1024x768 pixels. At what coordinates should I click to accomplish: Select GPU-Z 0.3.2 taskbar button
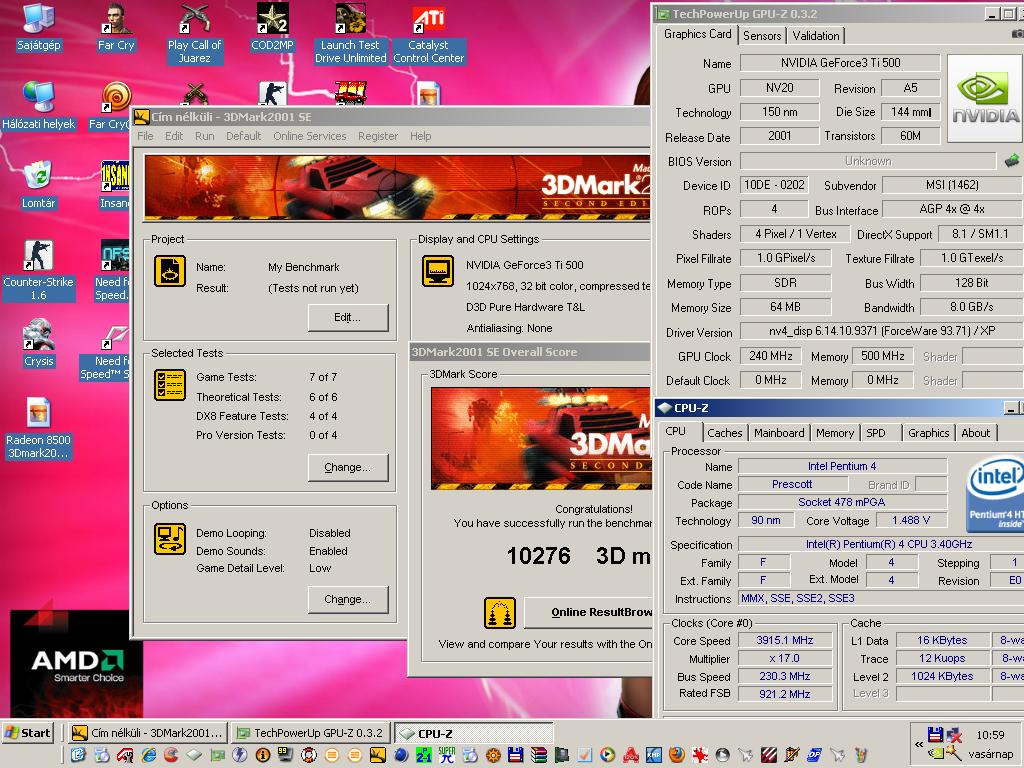[312, 733]
